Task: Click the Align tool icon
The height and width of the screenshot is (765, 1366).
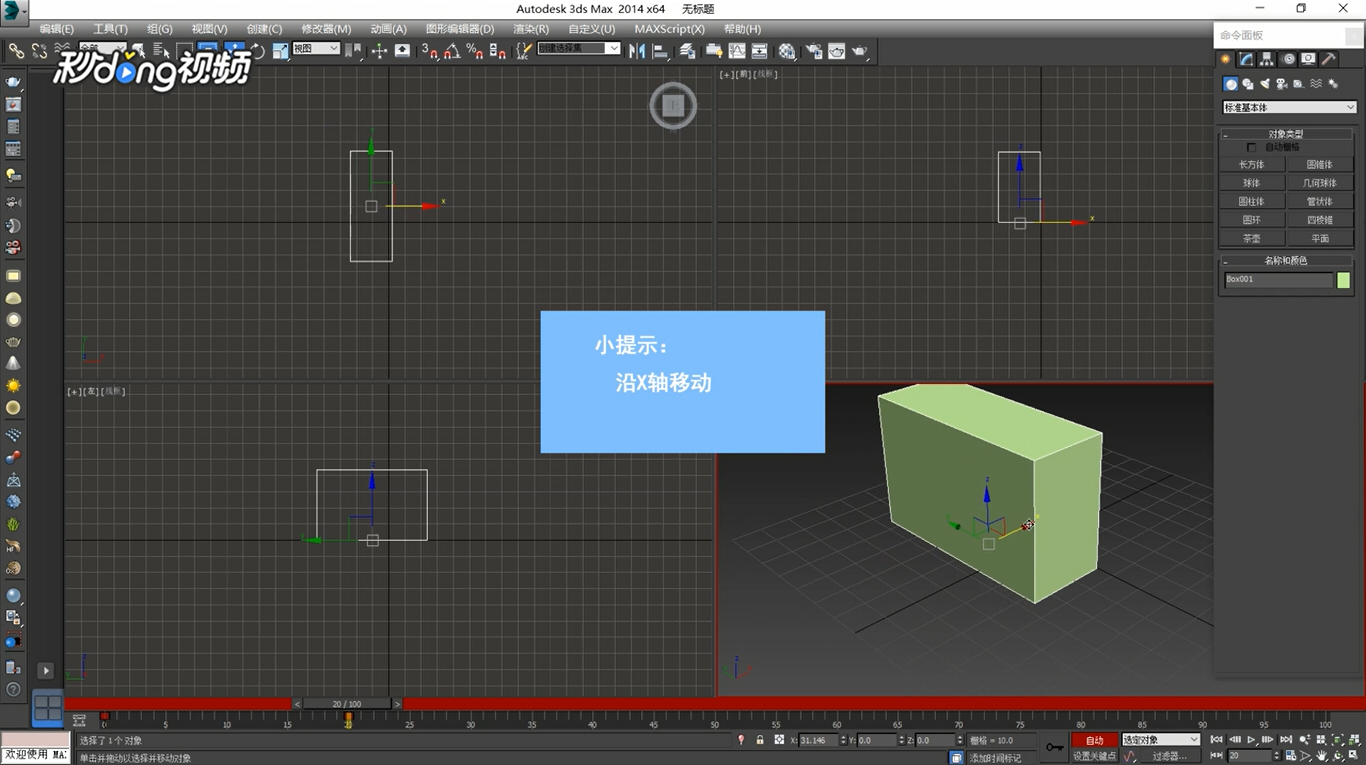Action: 660,50
